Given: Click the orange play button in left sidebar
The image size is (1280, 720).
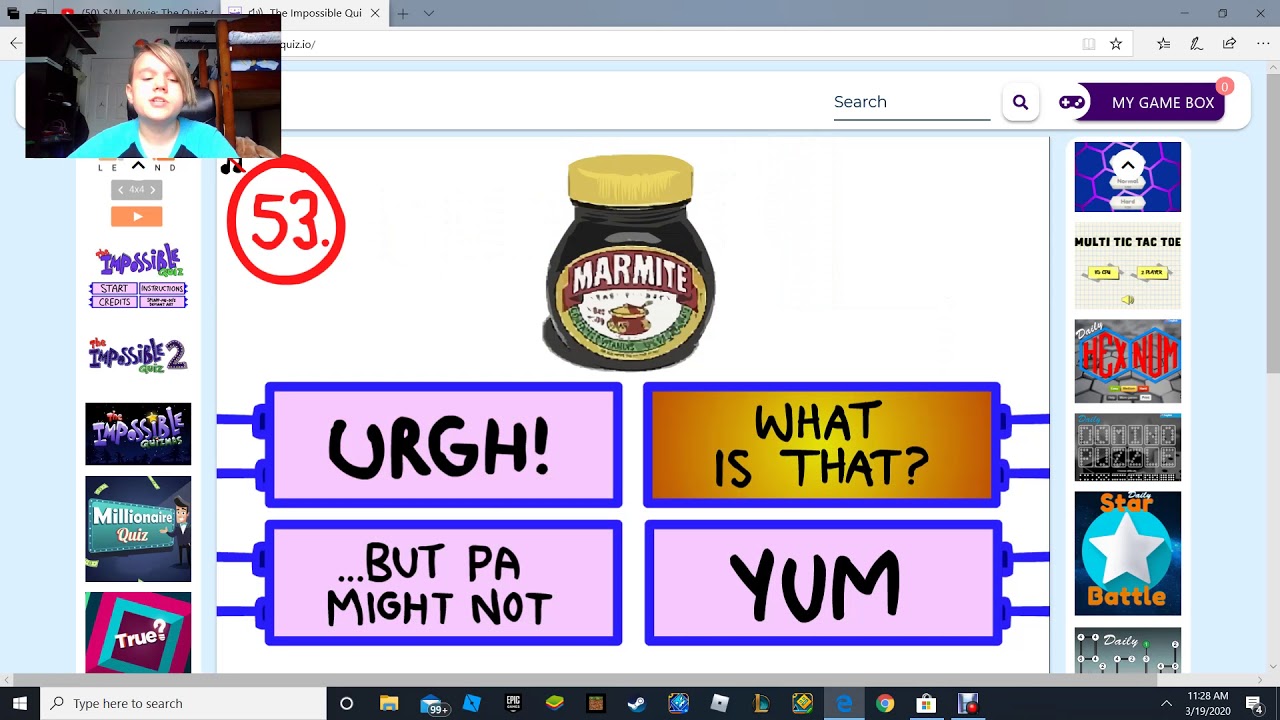Looking at the screenshot, I should (137, 216).
